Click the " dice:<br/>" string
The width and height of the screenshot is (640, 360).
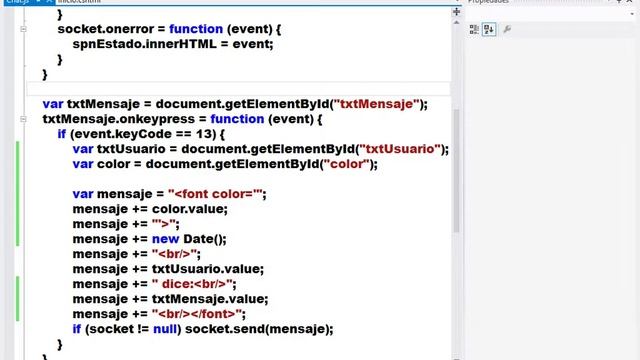pyautogui.click(x=192, y=284)
